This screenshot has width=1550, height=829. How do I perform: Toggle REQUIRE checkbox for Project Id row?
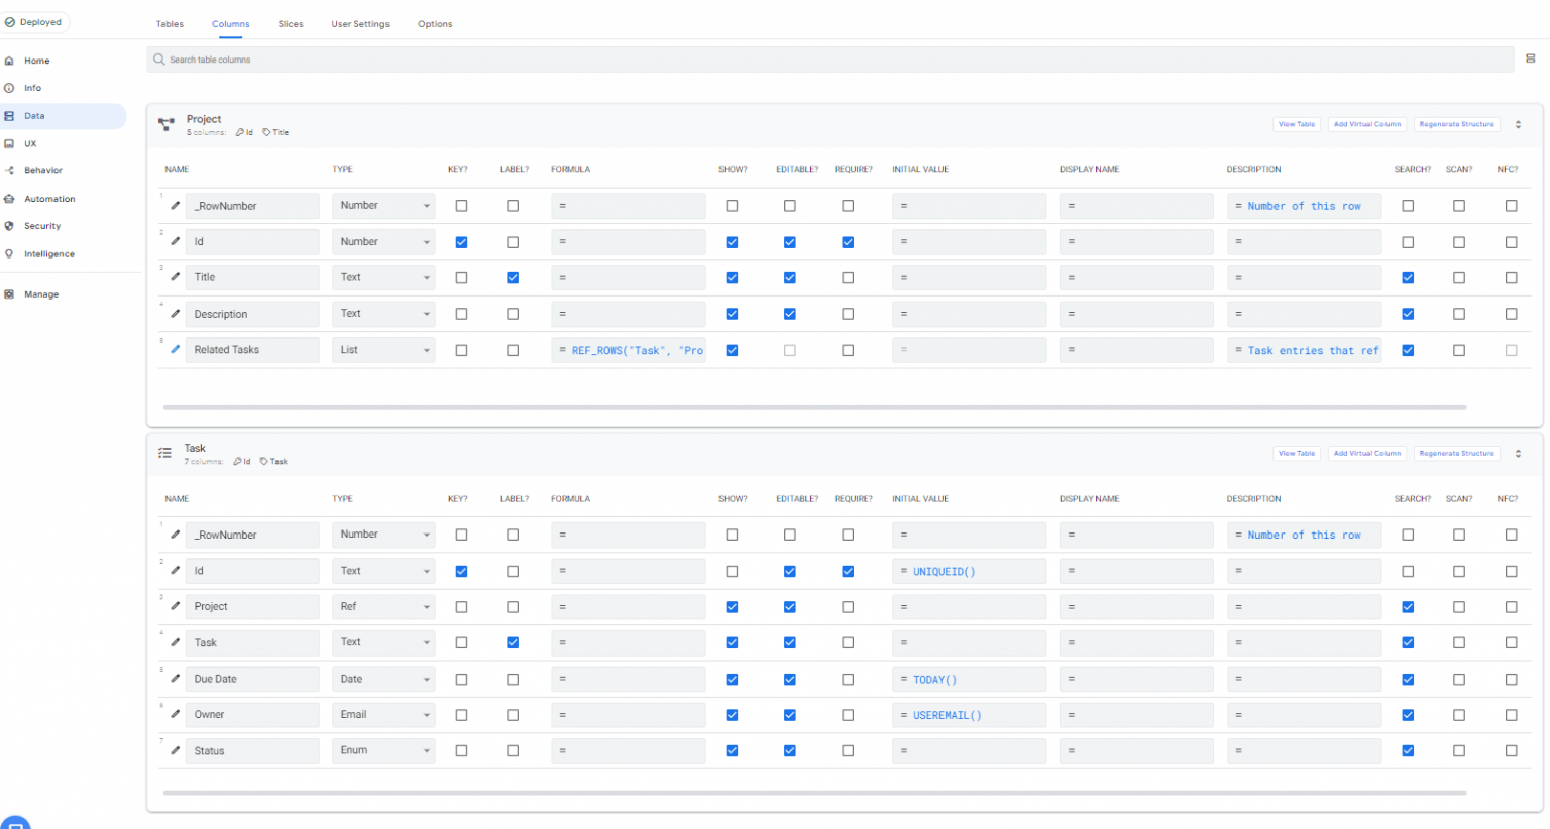pyautogui.click(x=848, y=242)
